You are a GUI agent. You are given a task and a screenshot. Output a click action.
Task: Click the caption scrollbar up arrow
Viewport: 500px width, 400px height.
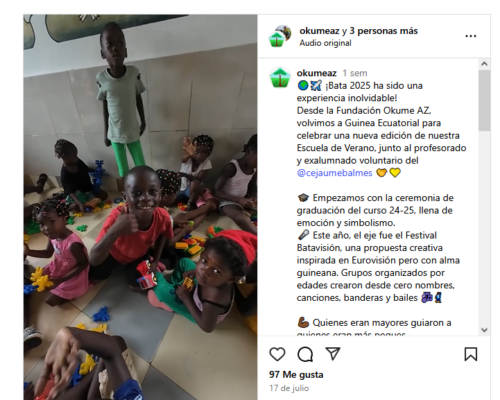(x=484, y=64)
